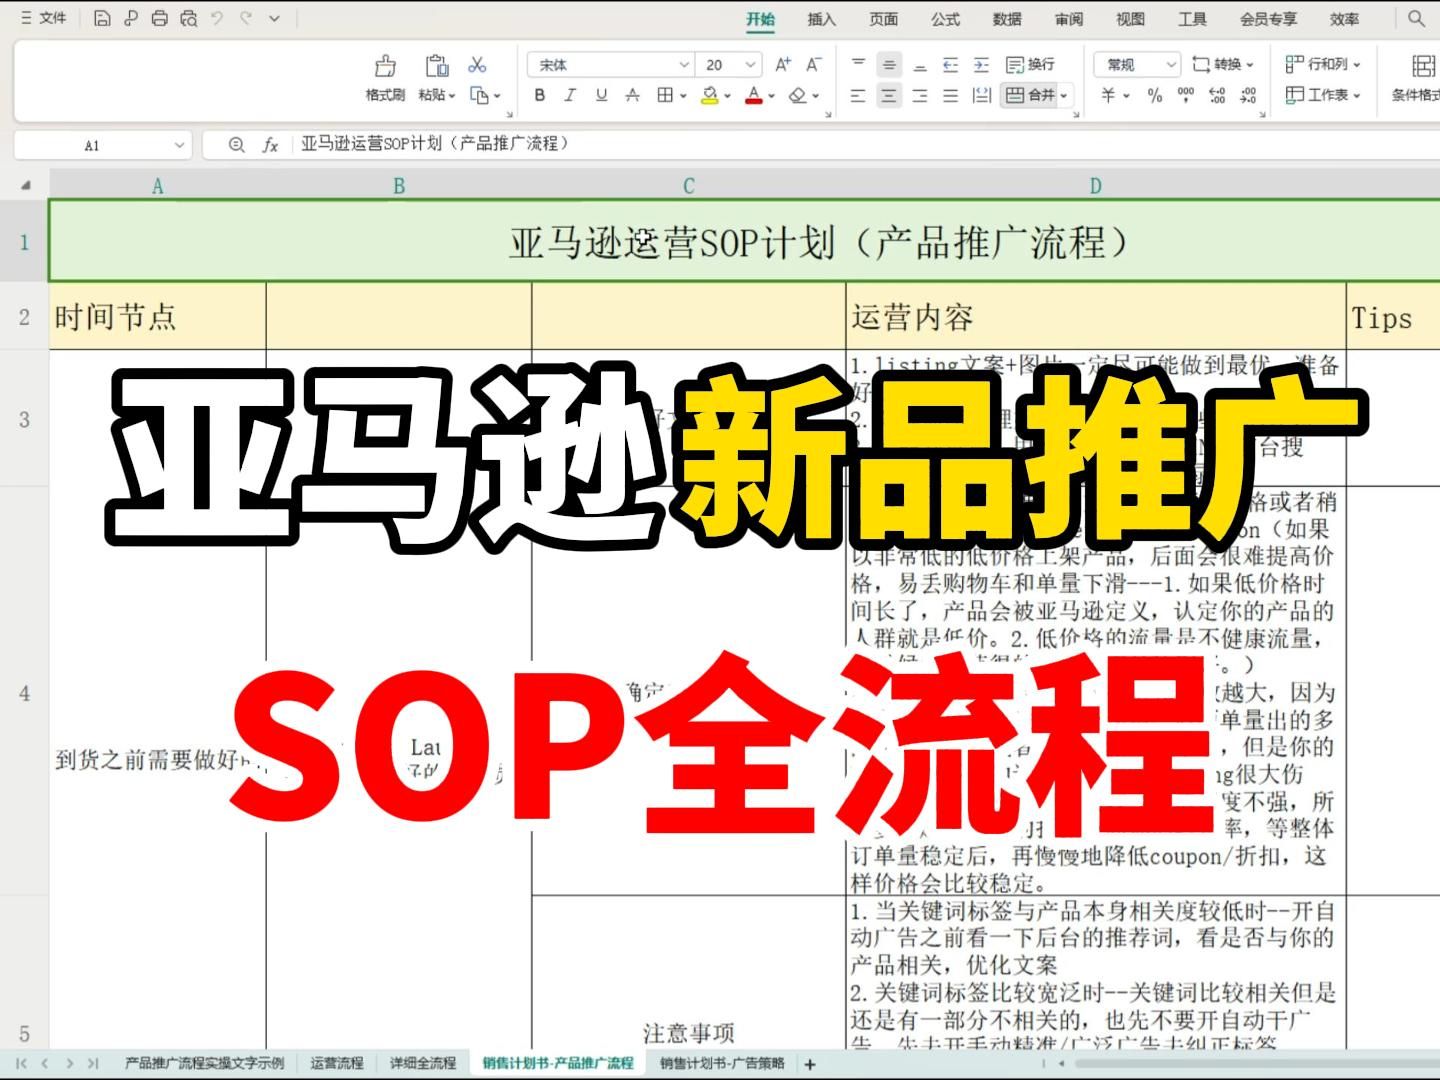Click the Undo arrow
This screenshot has height=1080, width=1440.
pyautogui.click(x=218, y=18)
